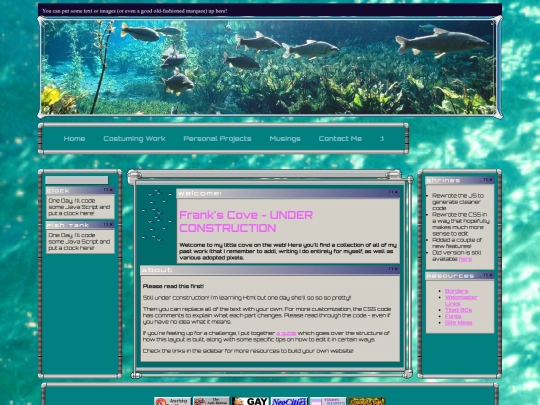
Task: Click the "Still under construction!" paragraph
Action: click(x=247, y=298)
